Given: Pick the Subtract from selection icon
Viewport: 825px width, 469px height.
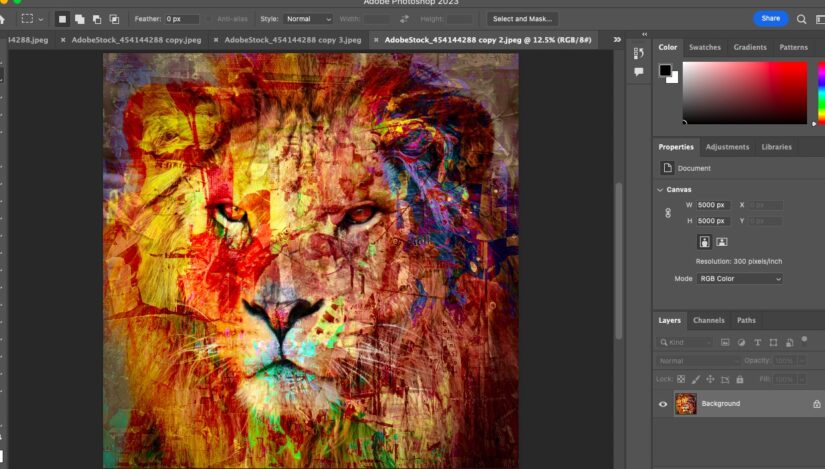Looking at the screenshot, I should (x=97, y=19).
